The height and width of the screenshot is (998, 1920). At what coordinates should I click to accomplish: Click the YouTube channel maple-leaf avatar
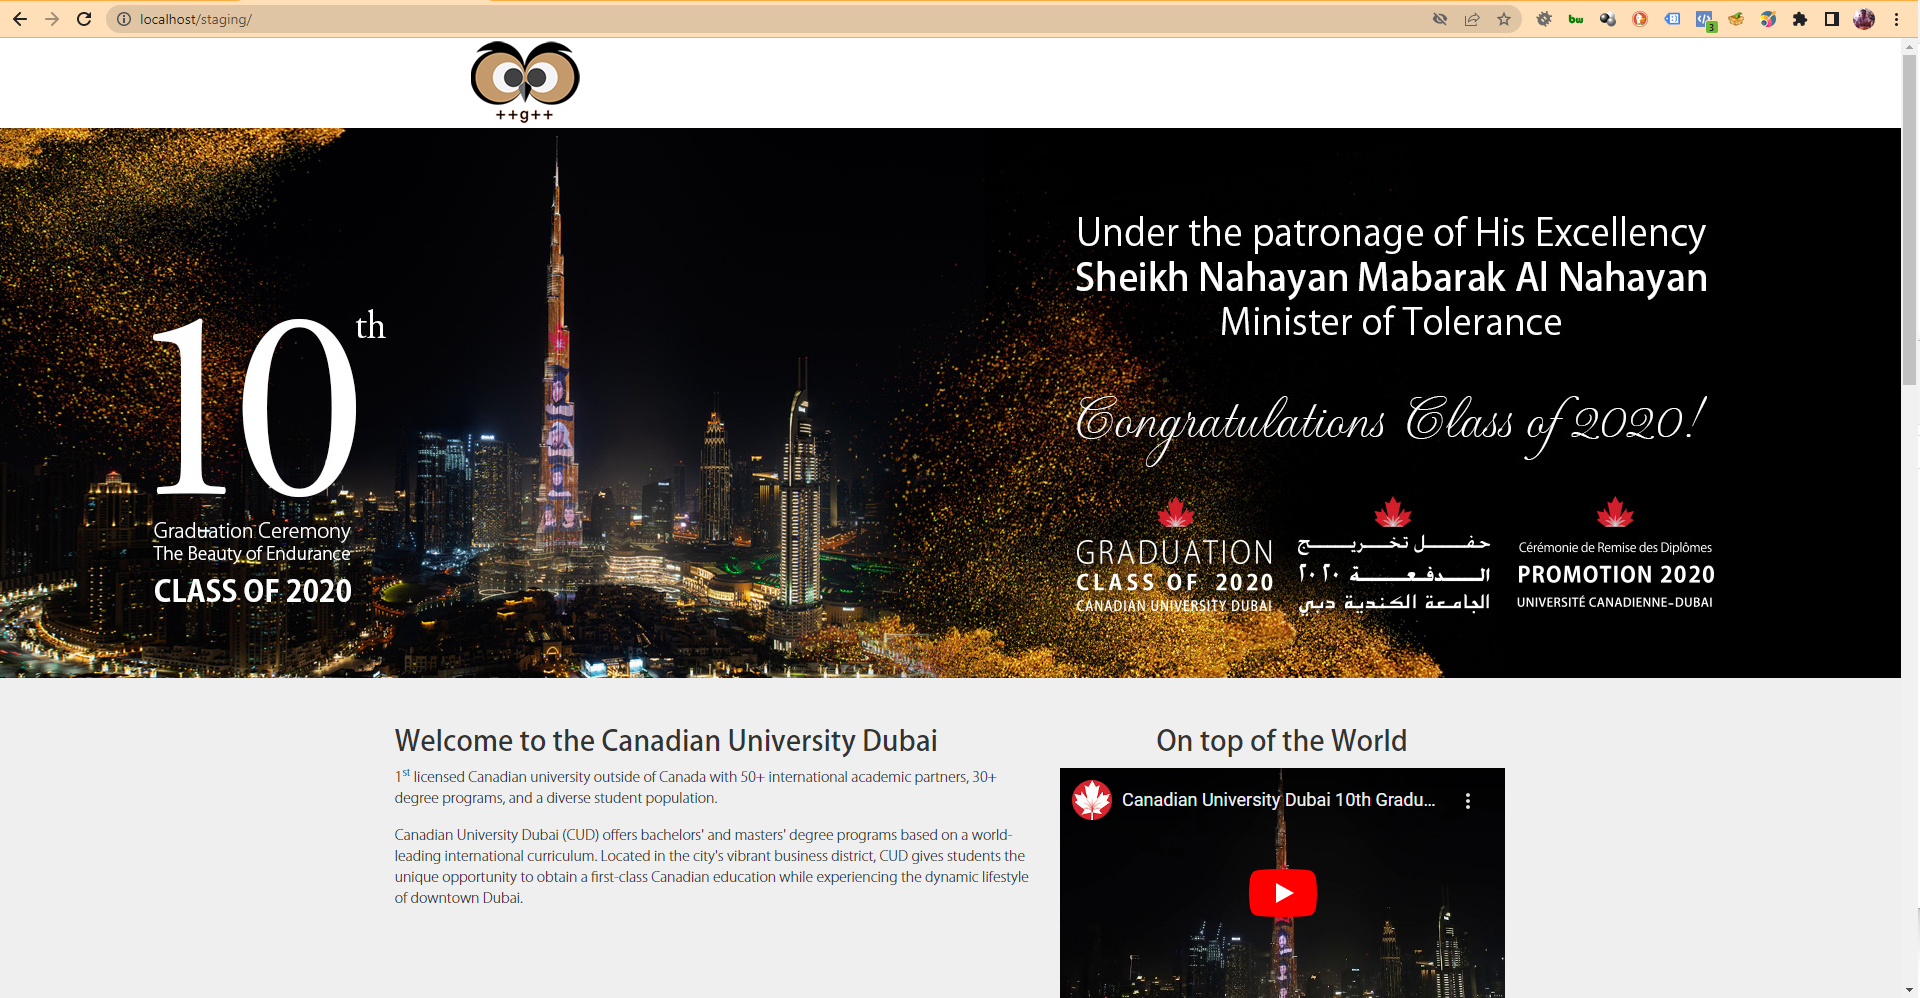click(x=1092, y=800)
